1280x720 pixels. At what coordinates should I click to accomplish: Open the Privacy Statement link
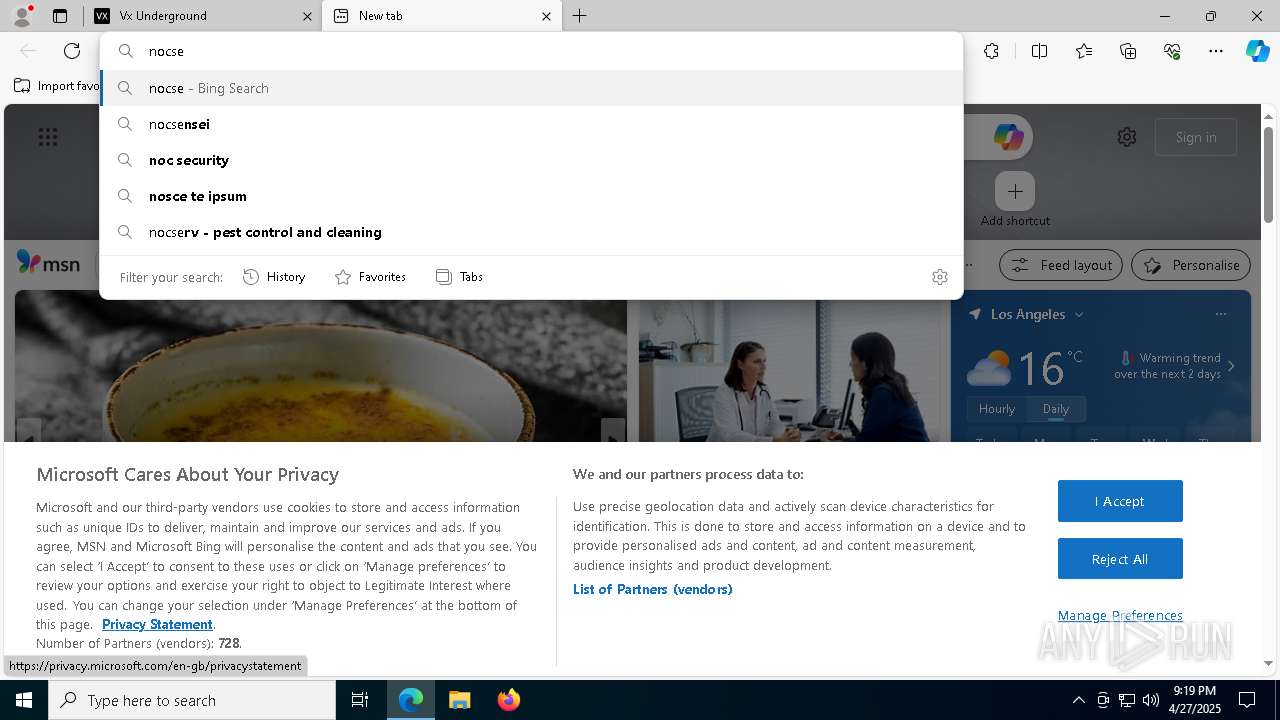pyautogui.click(x=157, y=624)
